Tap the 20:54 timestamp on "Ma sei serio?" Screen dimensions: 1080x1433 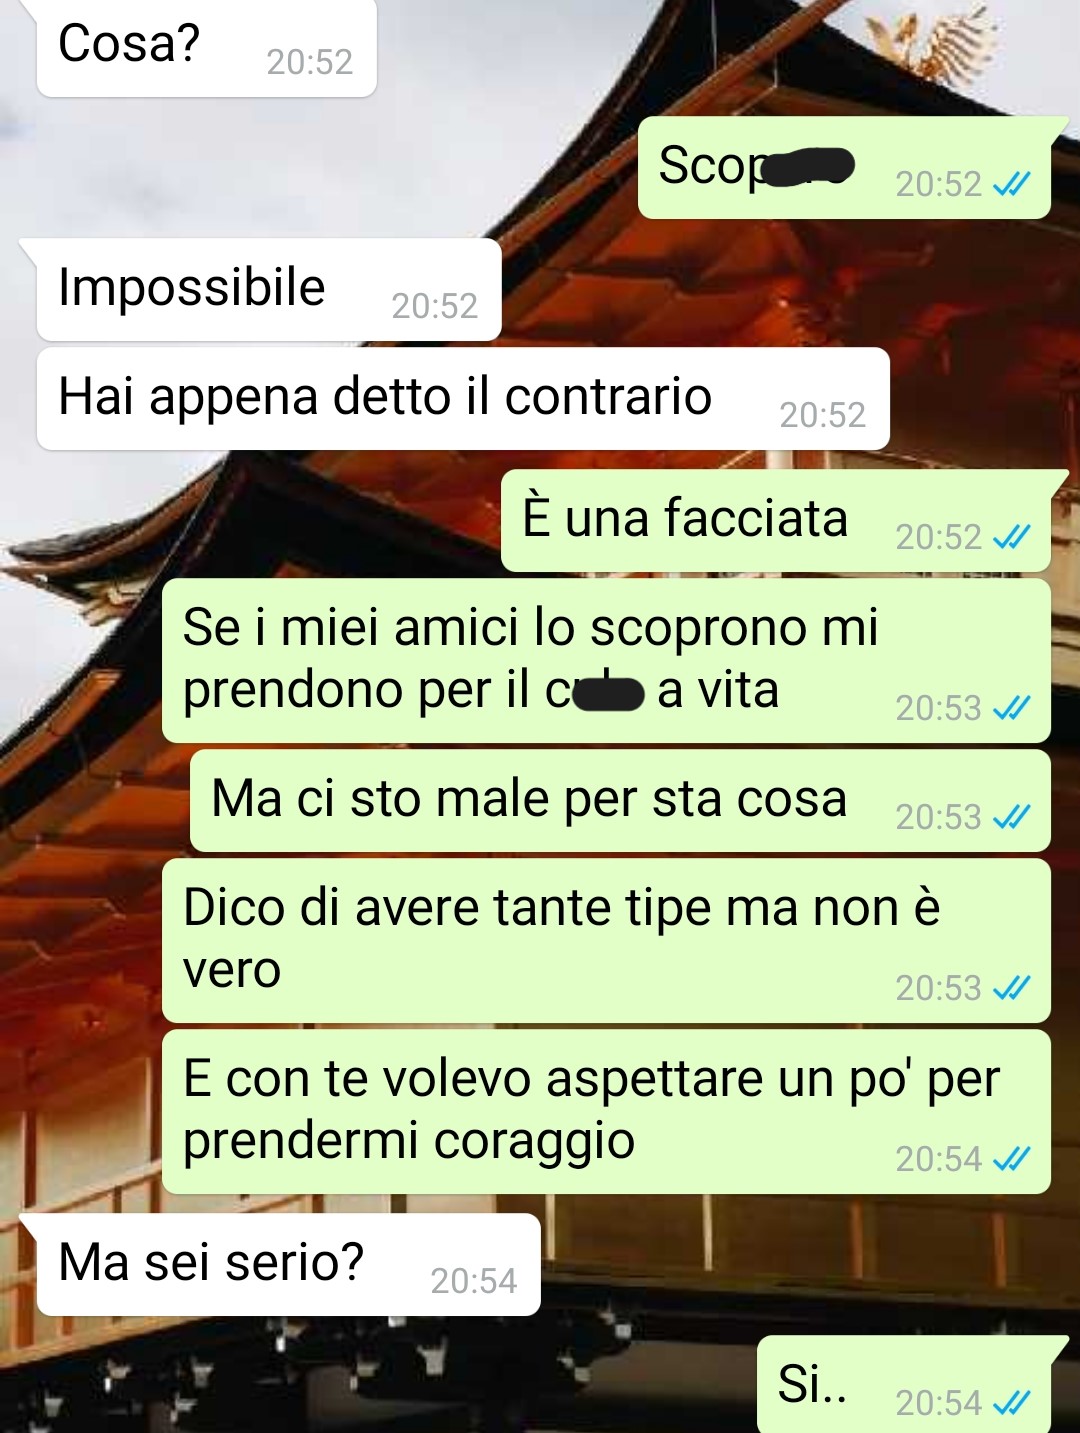pos(473,1281)
